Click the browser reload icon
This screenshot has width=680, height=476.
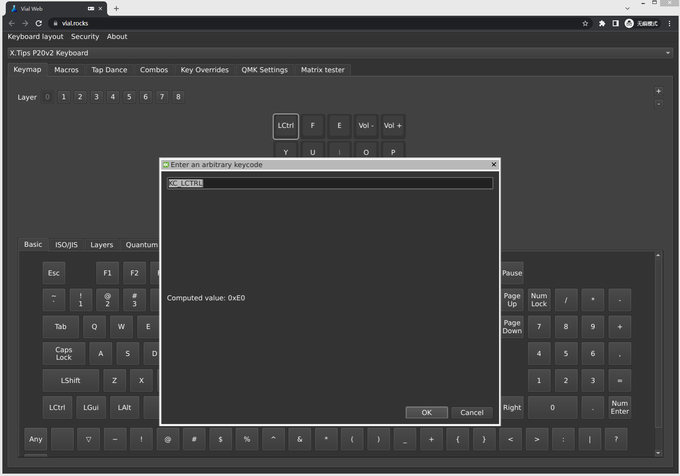[39, 23]
